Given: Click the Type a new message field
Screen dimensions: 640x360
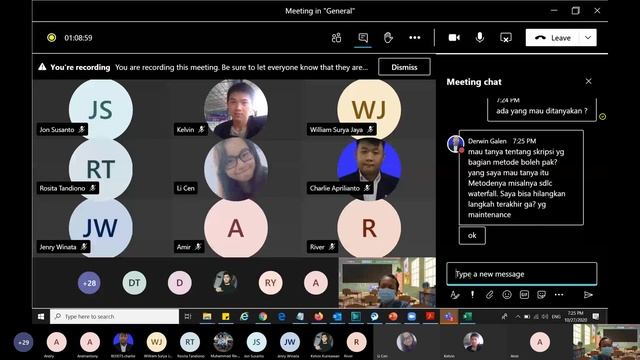Looking at the screenshot, I should point(521,274).
